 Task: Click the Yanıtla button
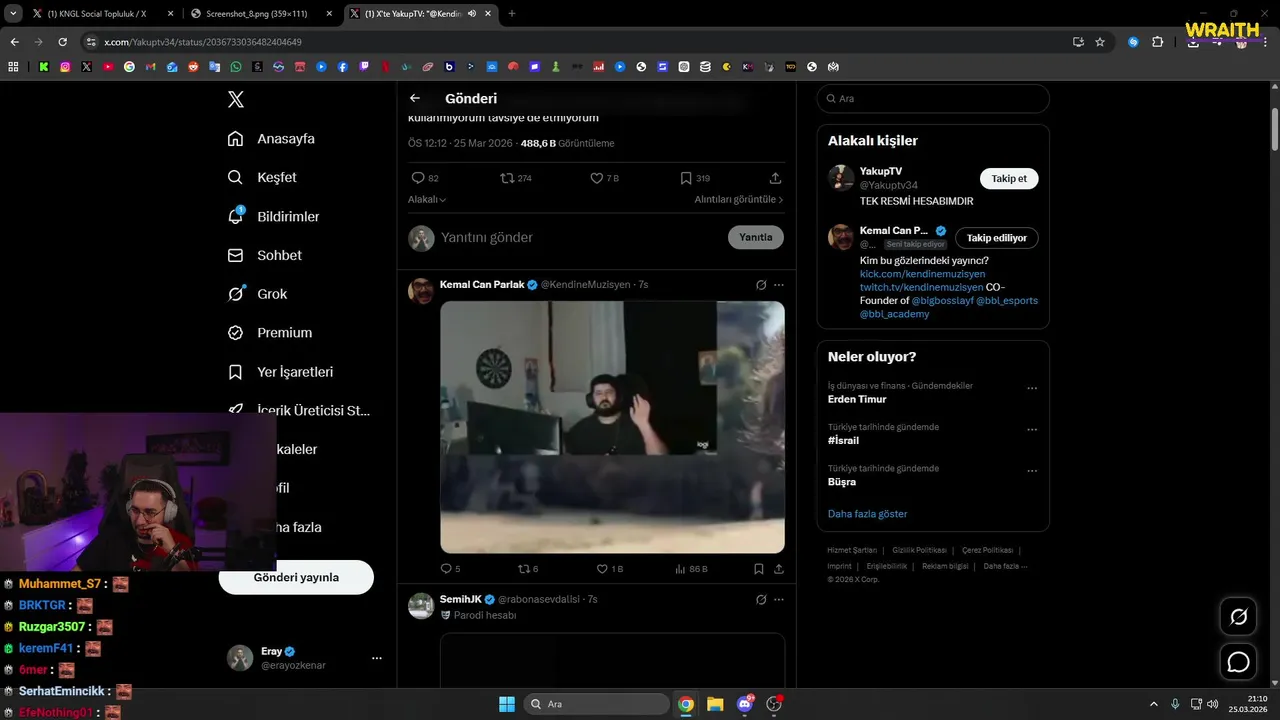point(755,237)
